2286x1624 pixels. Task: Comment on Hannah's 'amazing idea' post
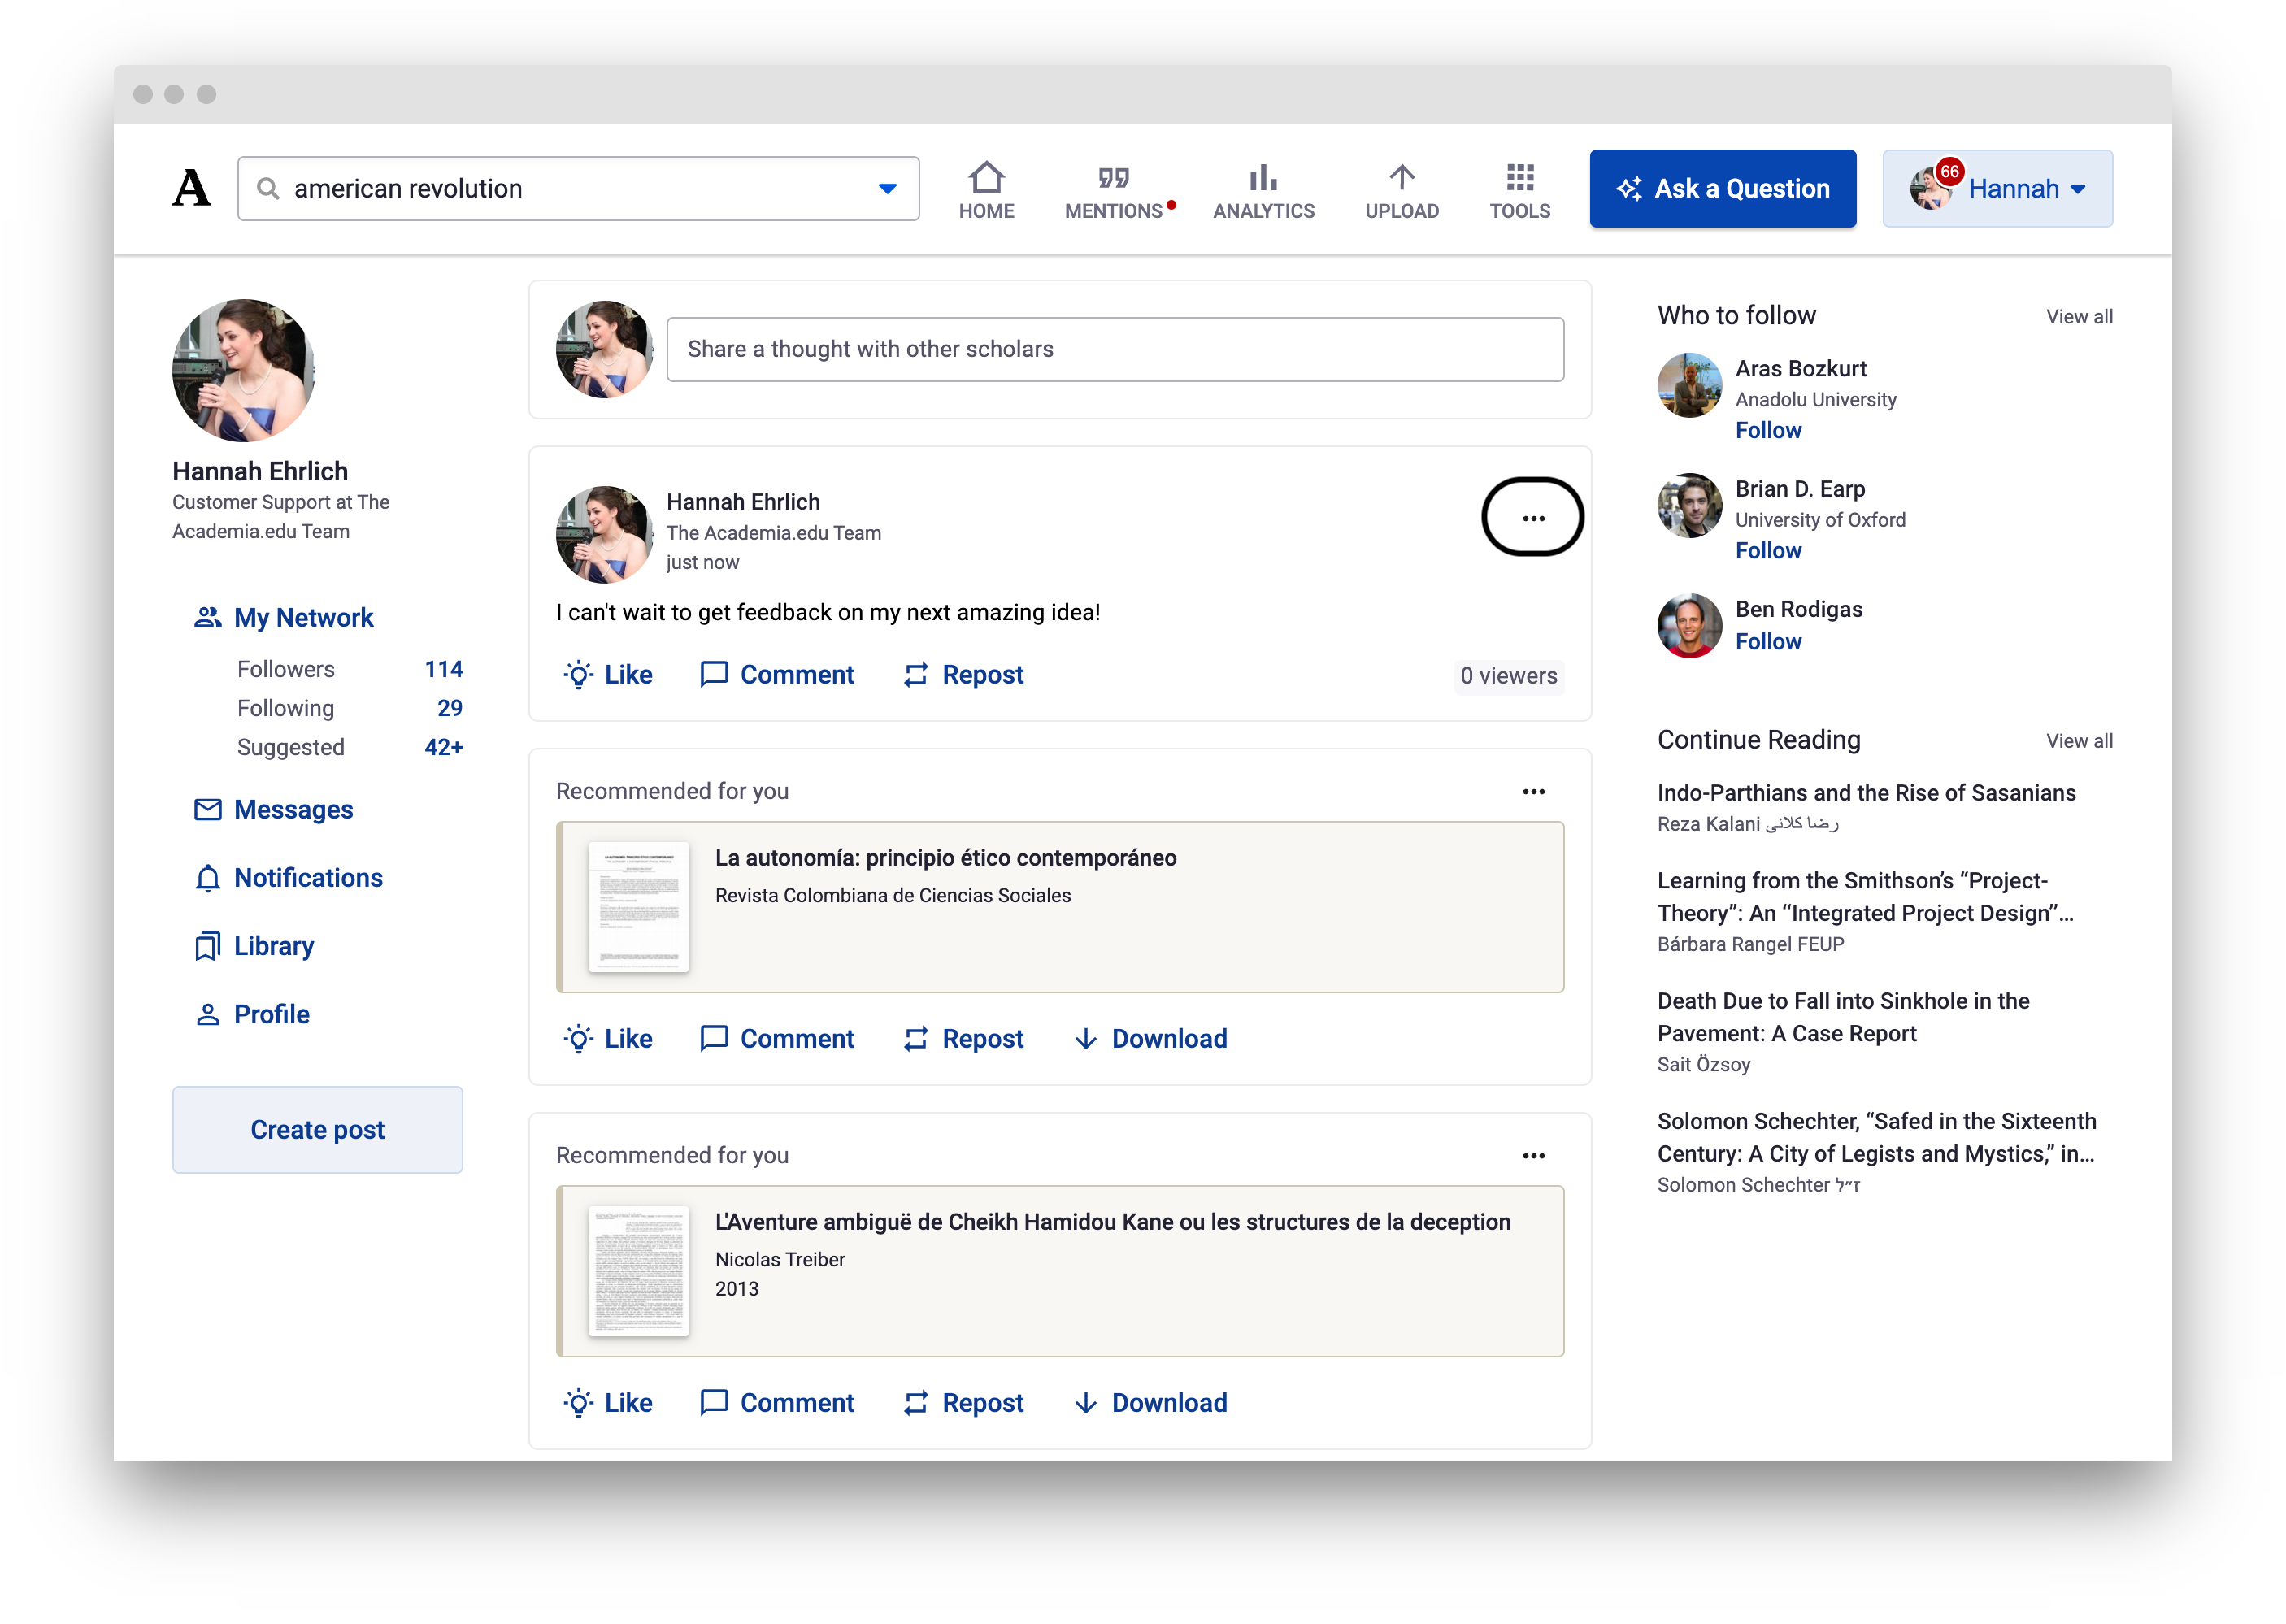[777, 675]
